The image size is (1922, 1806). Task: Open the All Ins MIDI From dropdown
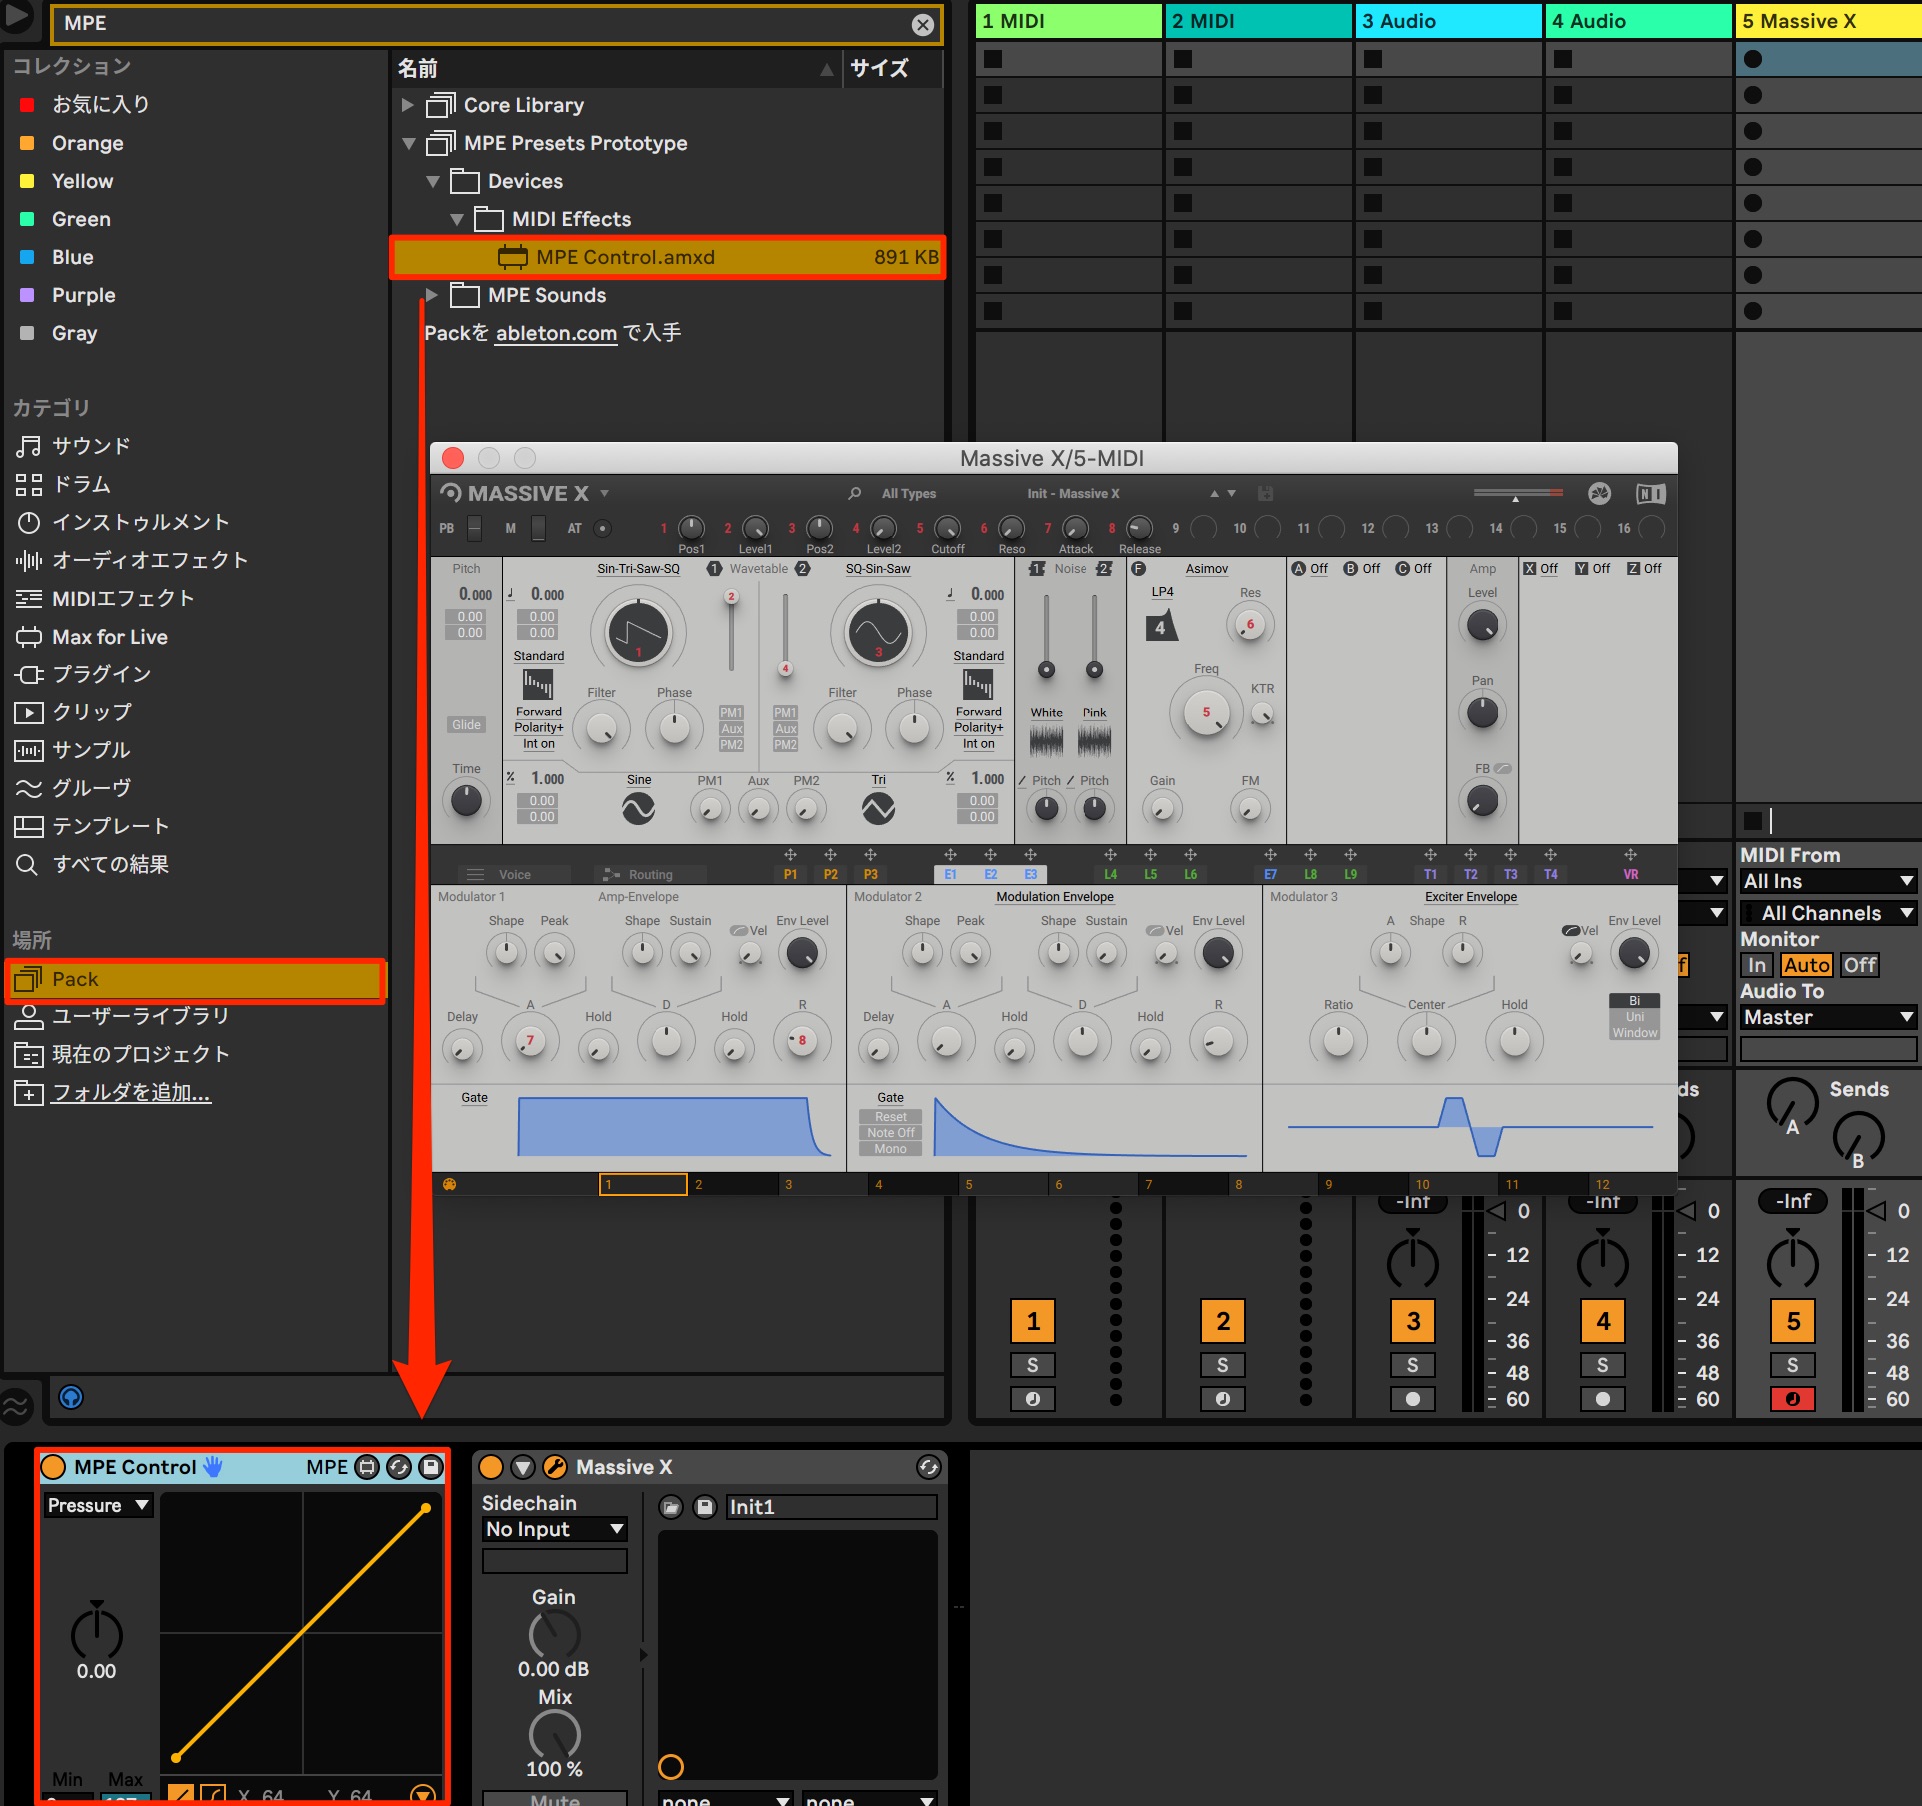[x=1828, y=881]
